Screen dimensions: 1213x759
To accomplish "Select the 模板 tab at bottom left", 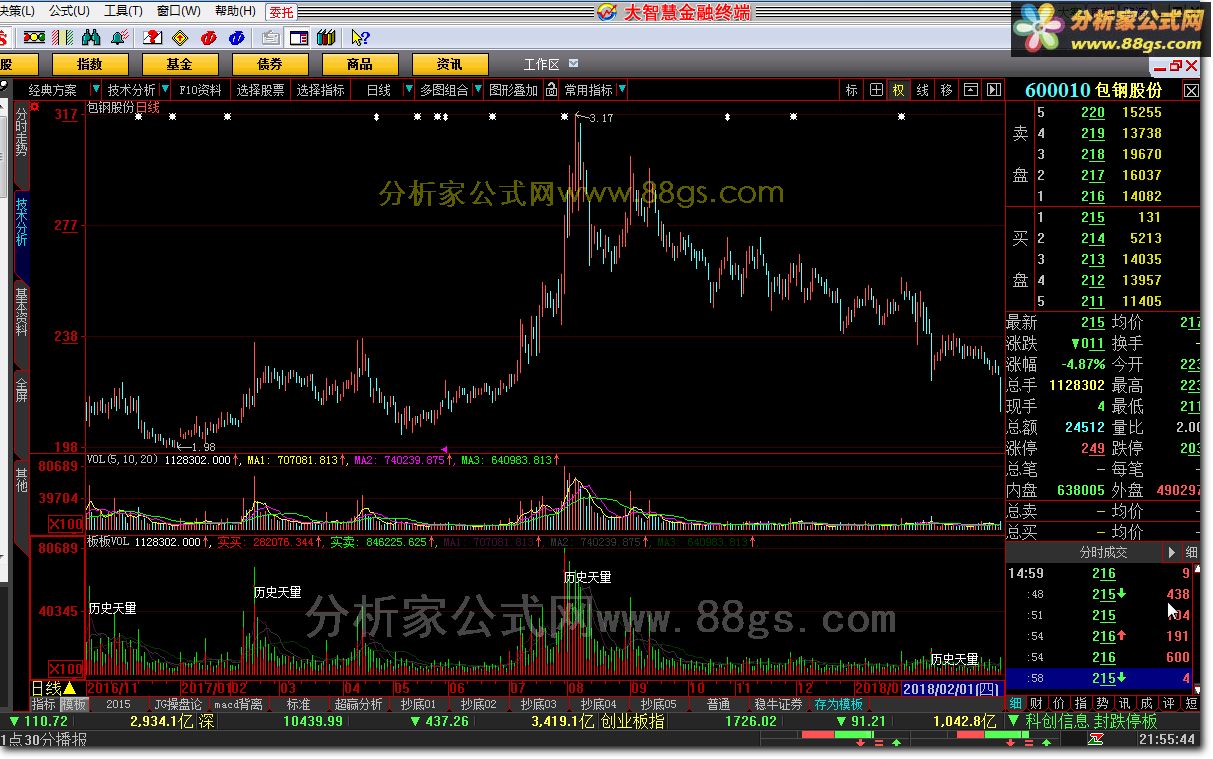I will point(74,704).
